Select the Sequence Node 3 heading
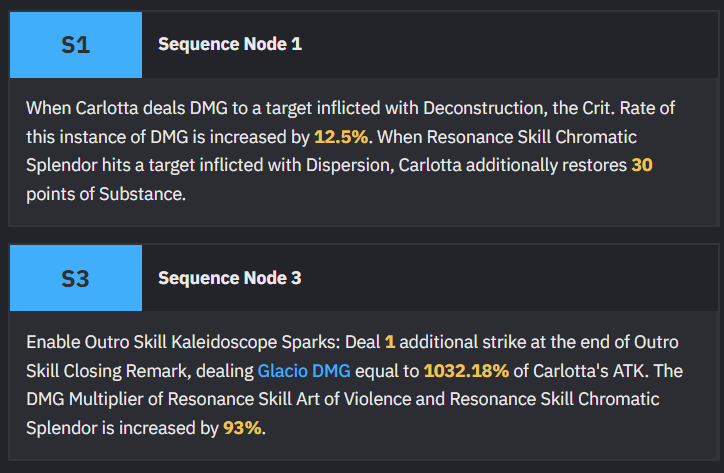The height and width of the screenshot is (473, 724). (x=229, y=278)
